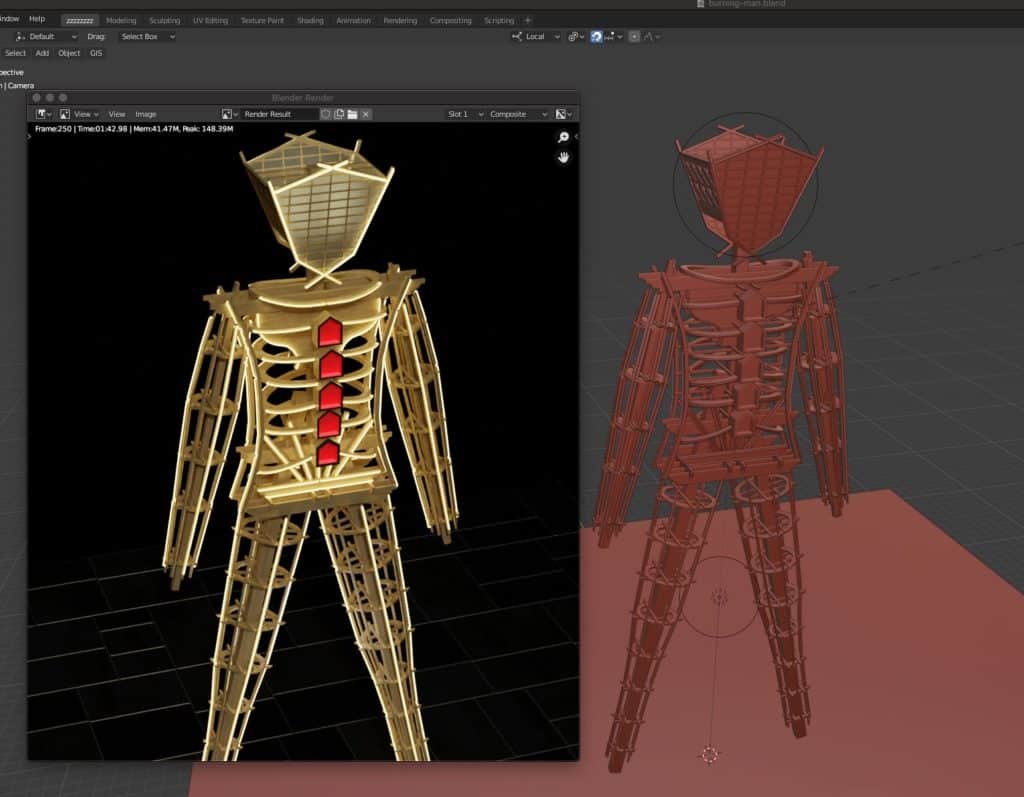The image size is (1024, 797).
Task: Click the open image folder icon
Action: tap(352, 114)
